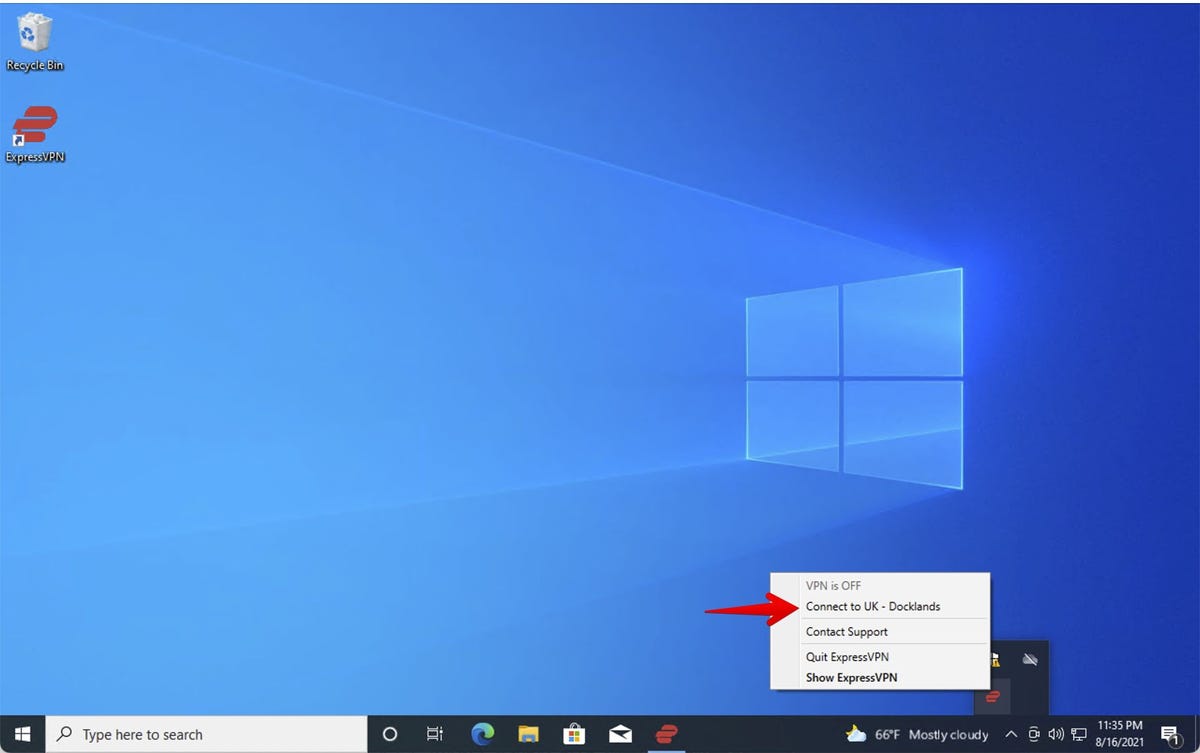The height and width of the screenshot is (753, 1200).
Task: Open File Explorer from the taskbar
Action: click(x=528, y=734)
